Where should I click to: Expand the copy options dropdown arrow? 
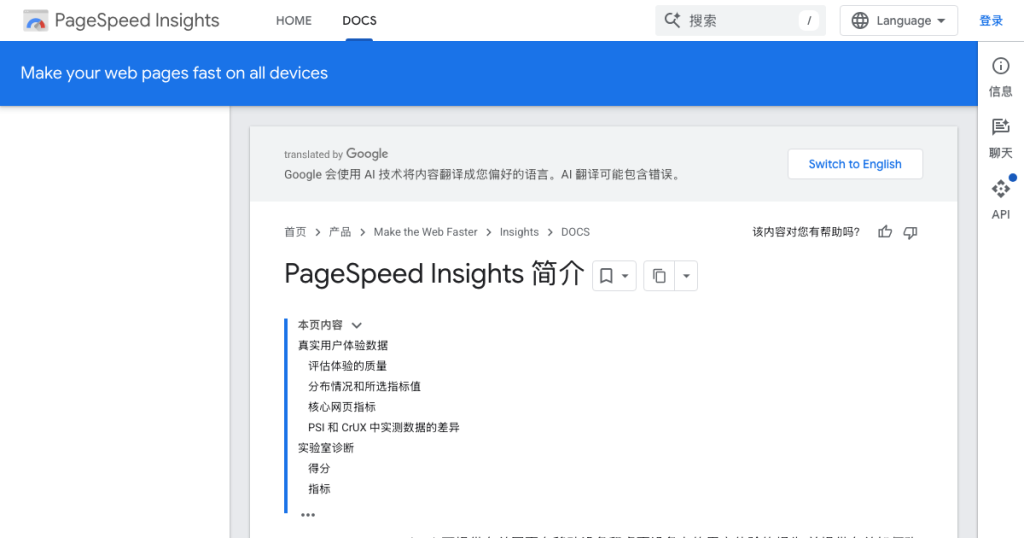pyautogui.click(x=686, y=276)
